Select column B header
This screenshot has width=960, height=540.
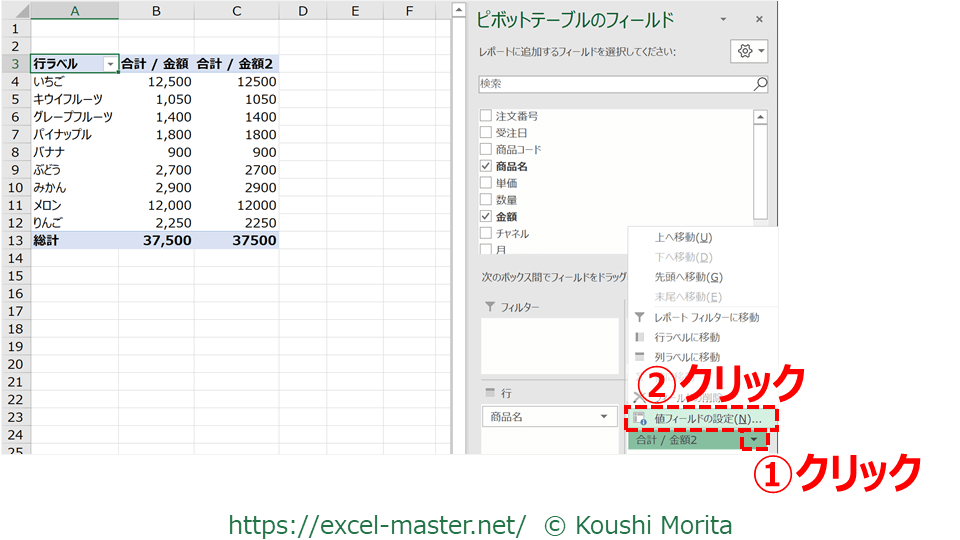(156, 11)
